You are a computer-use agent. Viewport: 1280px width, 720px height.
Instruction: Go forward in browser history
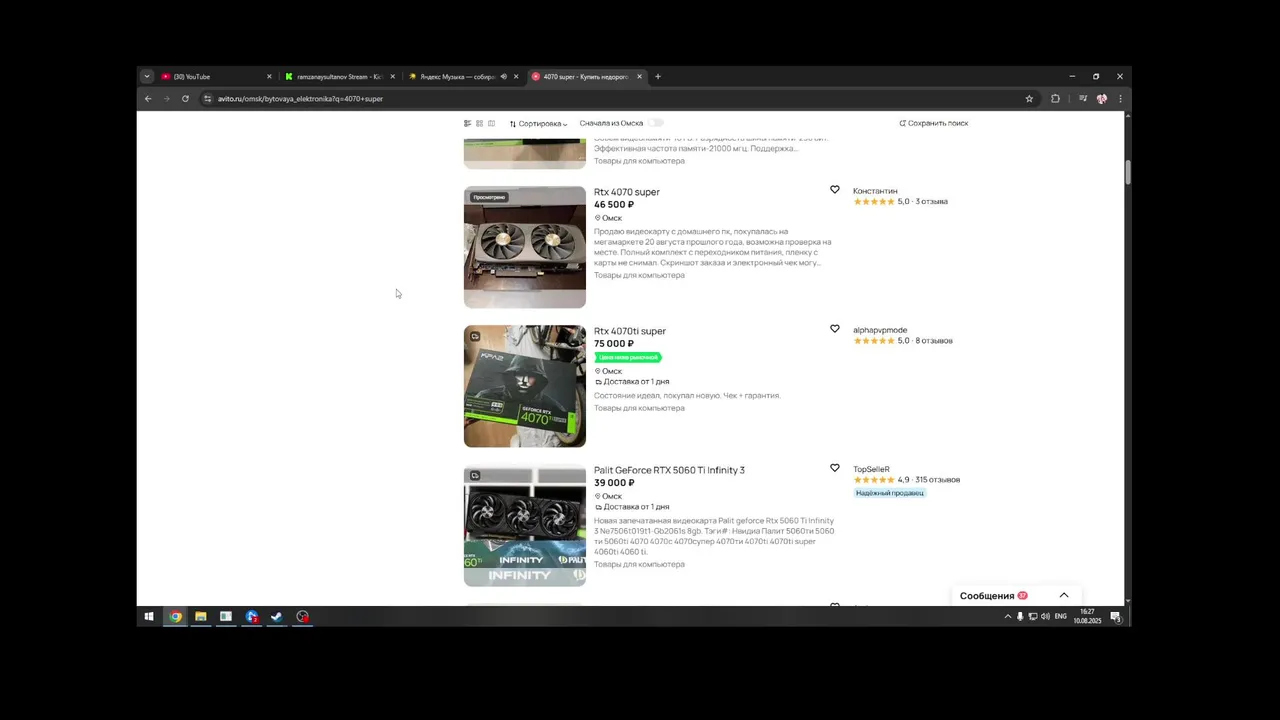click(x=166, y=99)
